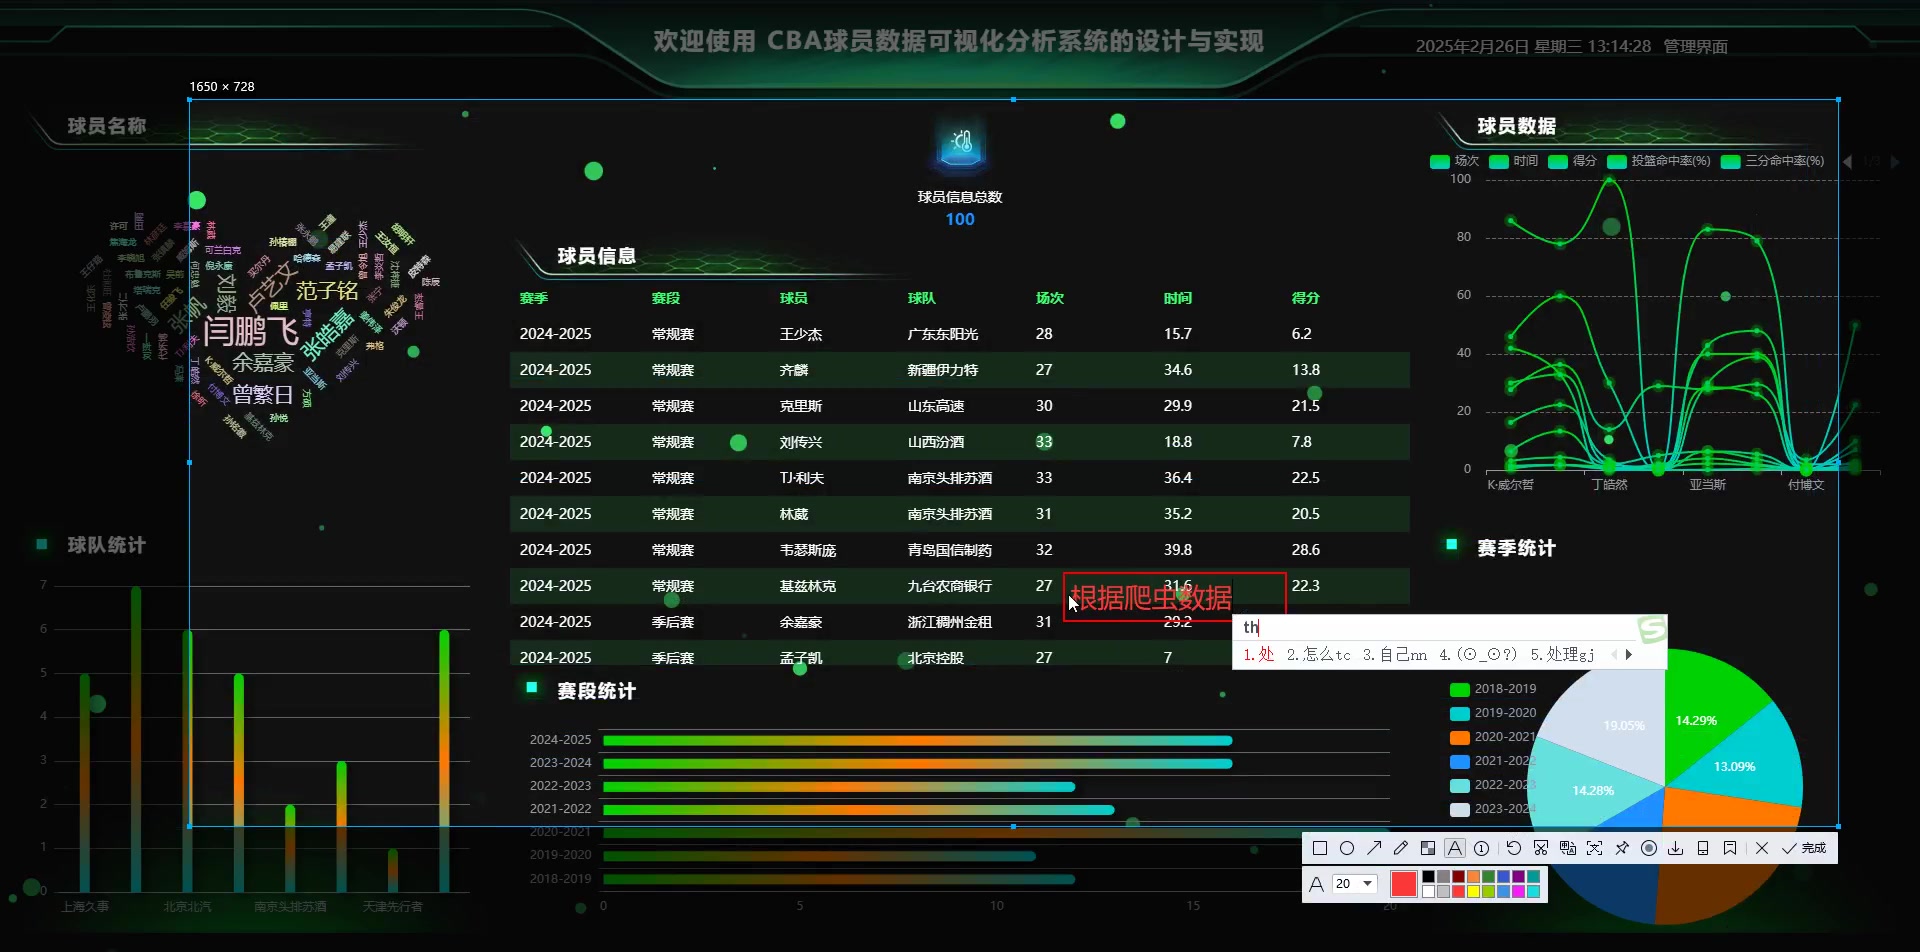Click the 得分 column header
Image resolution: width=1920 pixels, height=952 pixels.
point(1305,298)
